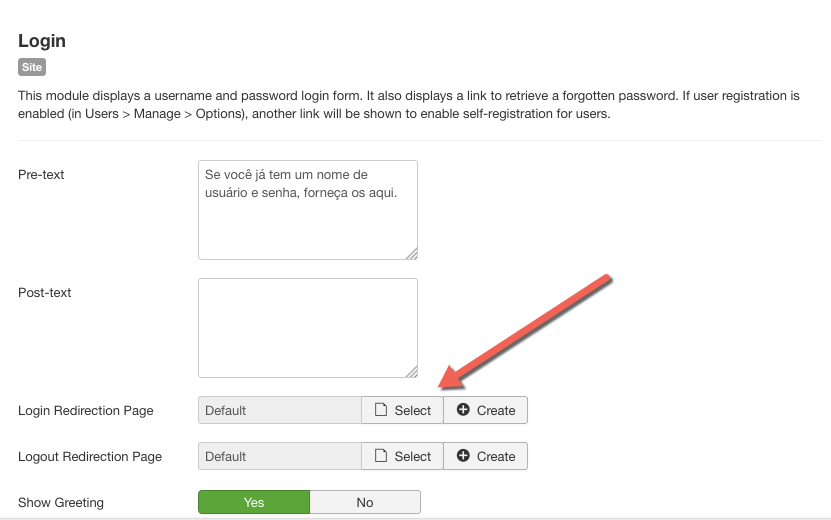
Task: Click the Pre-text textarea with Portuguese text
Action: pos(307,210)
